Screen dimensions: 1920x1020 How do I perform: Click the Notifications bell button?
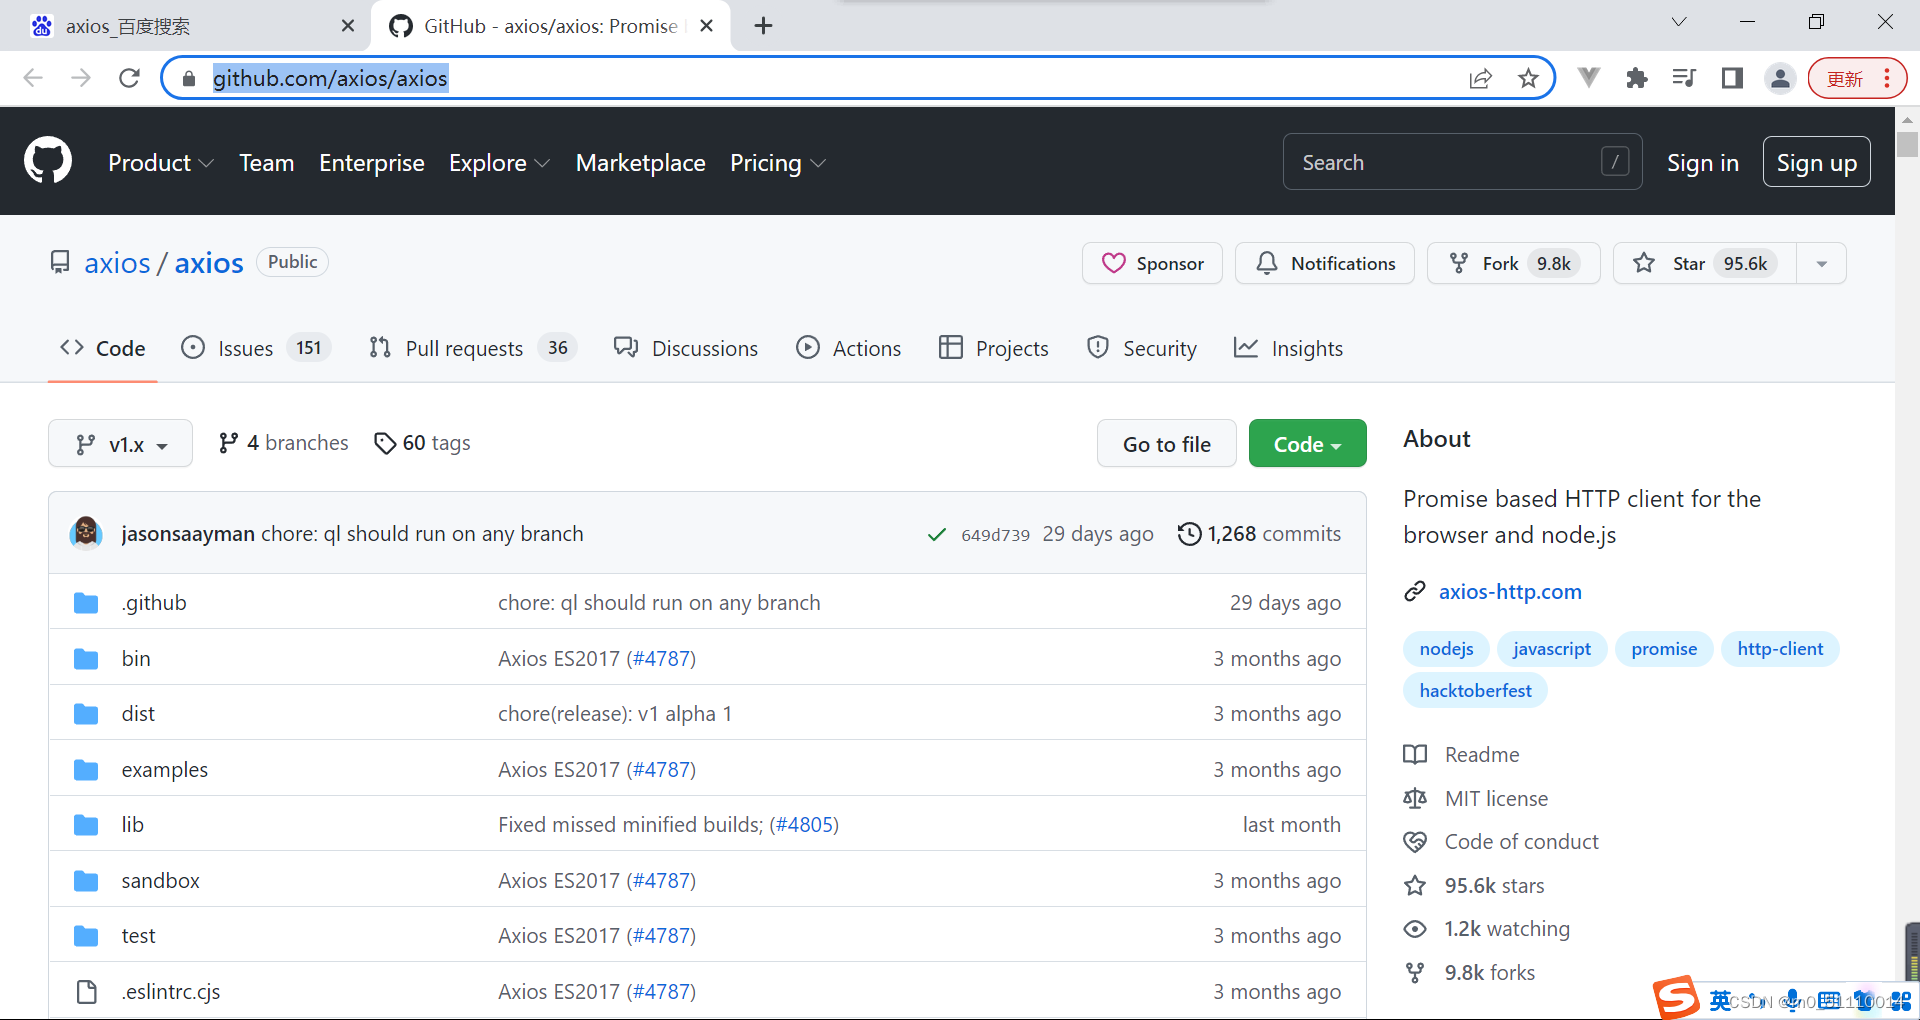point(1325,263)
